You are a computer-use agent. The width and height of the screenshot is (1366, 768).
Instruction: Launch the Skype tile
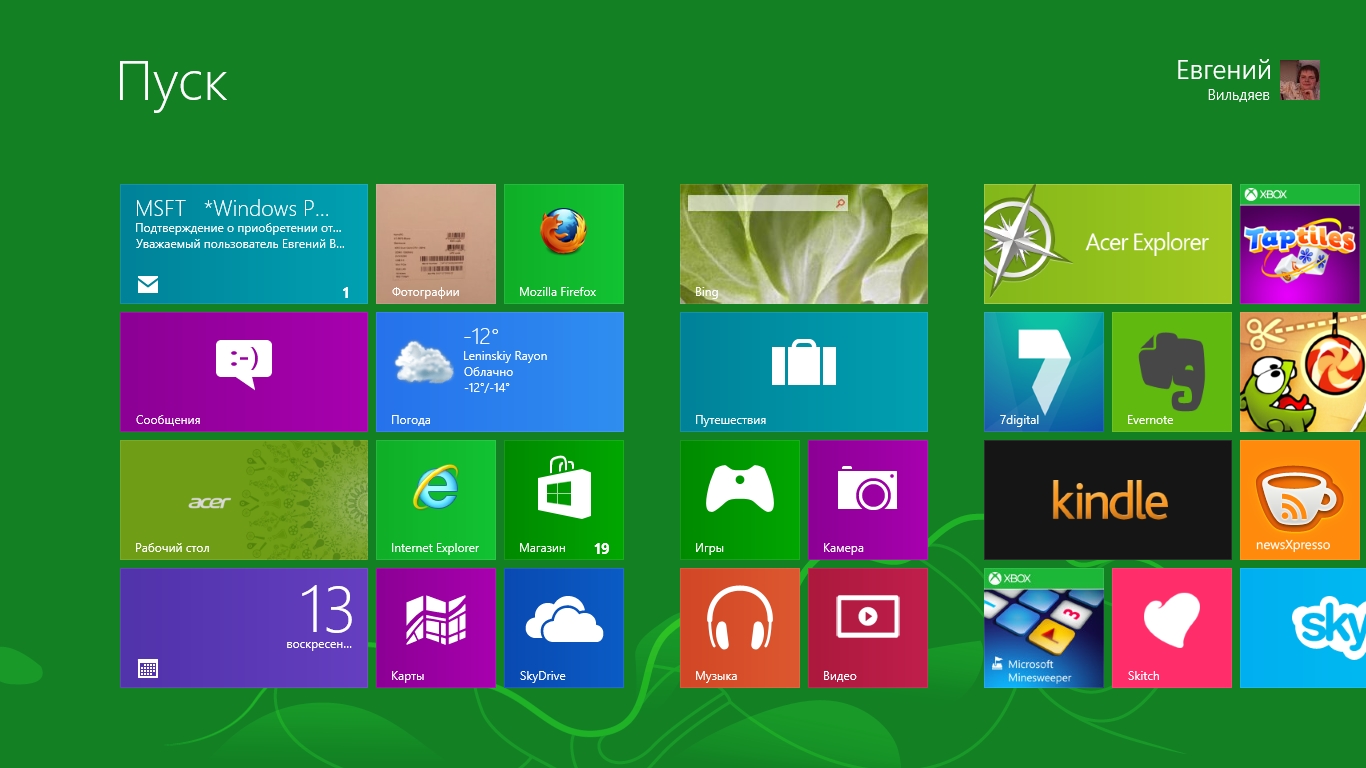pos(1303,628)
